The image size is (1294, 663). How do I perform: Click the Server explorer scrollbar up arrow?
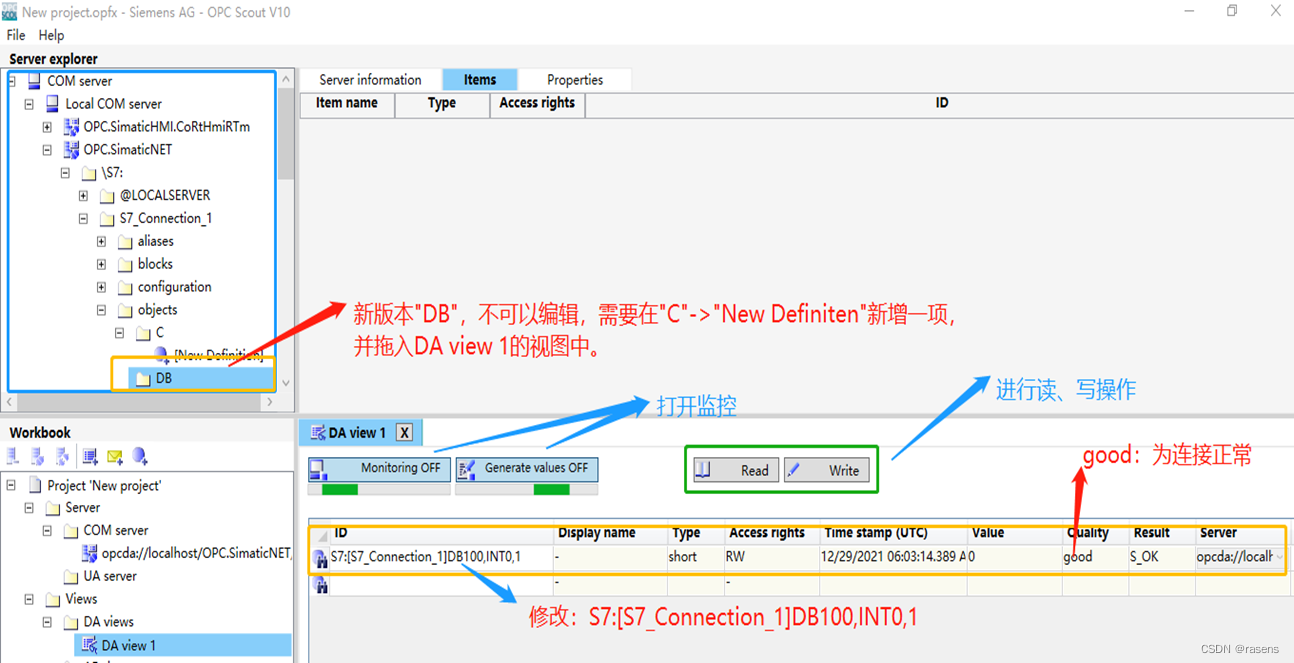click(x=286, y=79)
